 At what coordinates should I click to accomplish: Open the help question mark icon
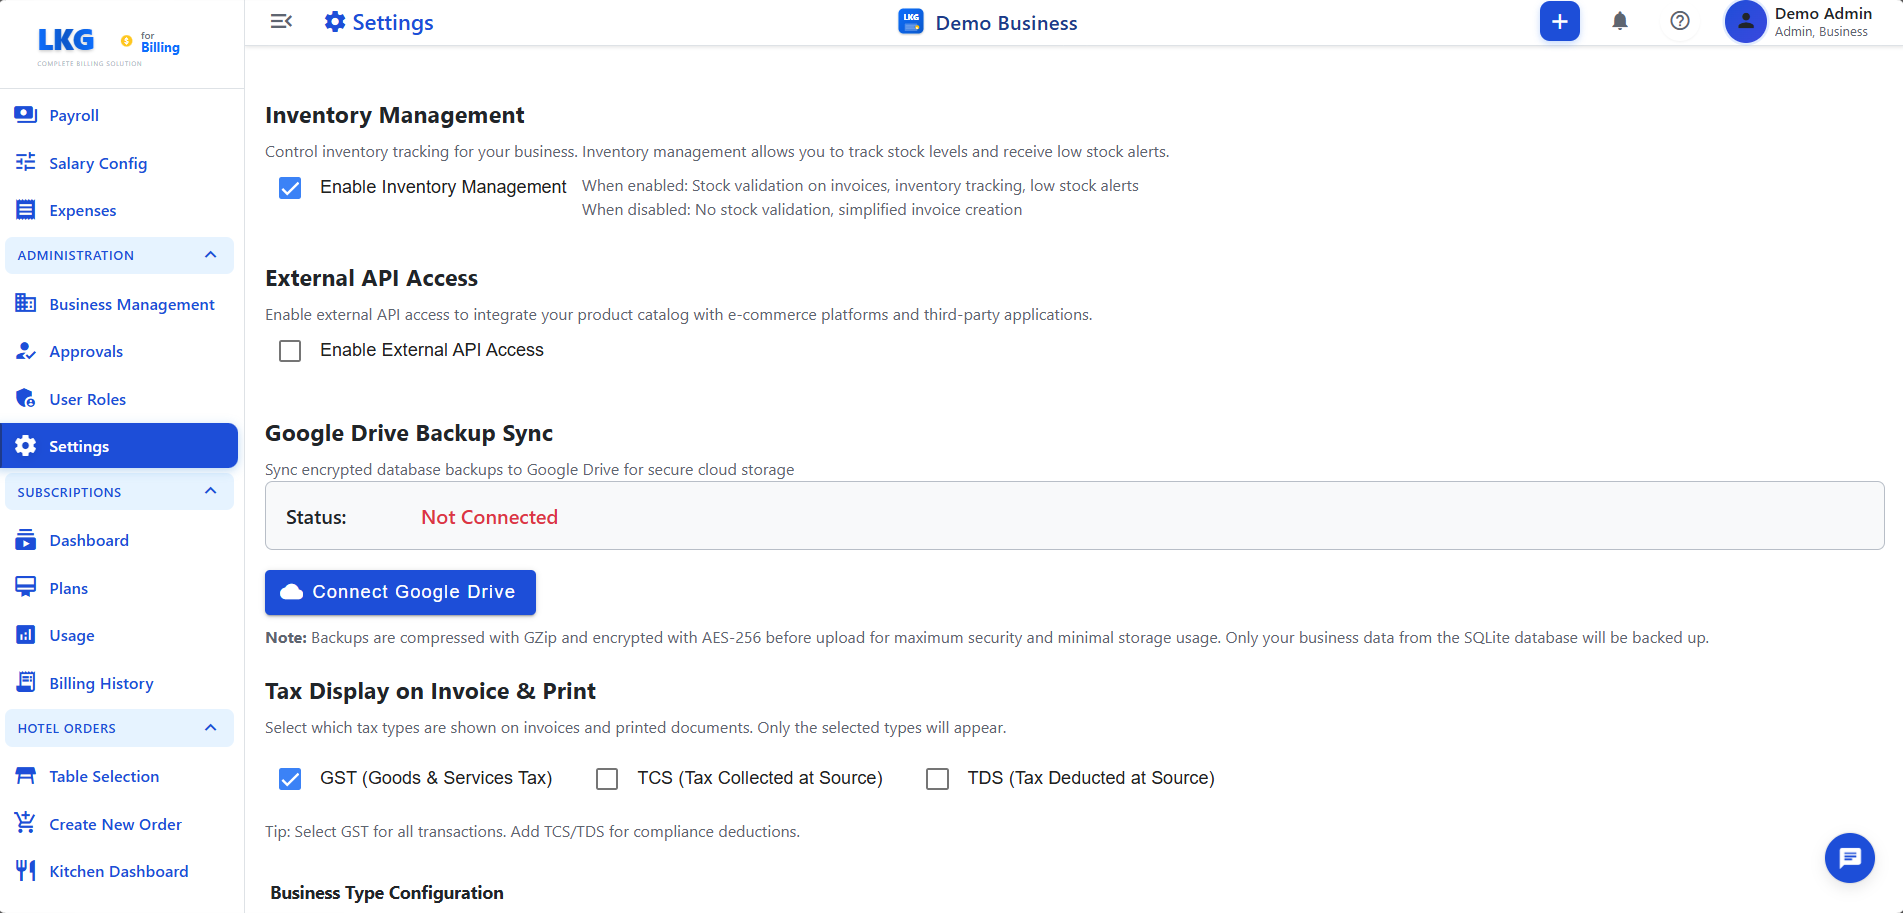(x=1680, y=22)
